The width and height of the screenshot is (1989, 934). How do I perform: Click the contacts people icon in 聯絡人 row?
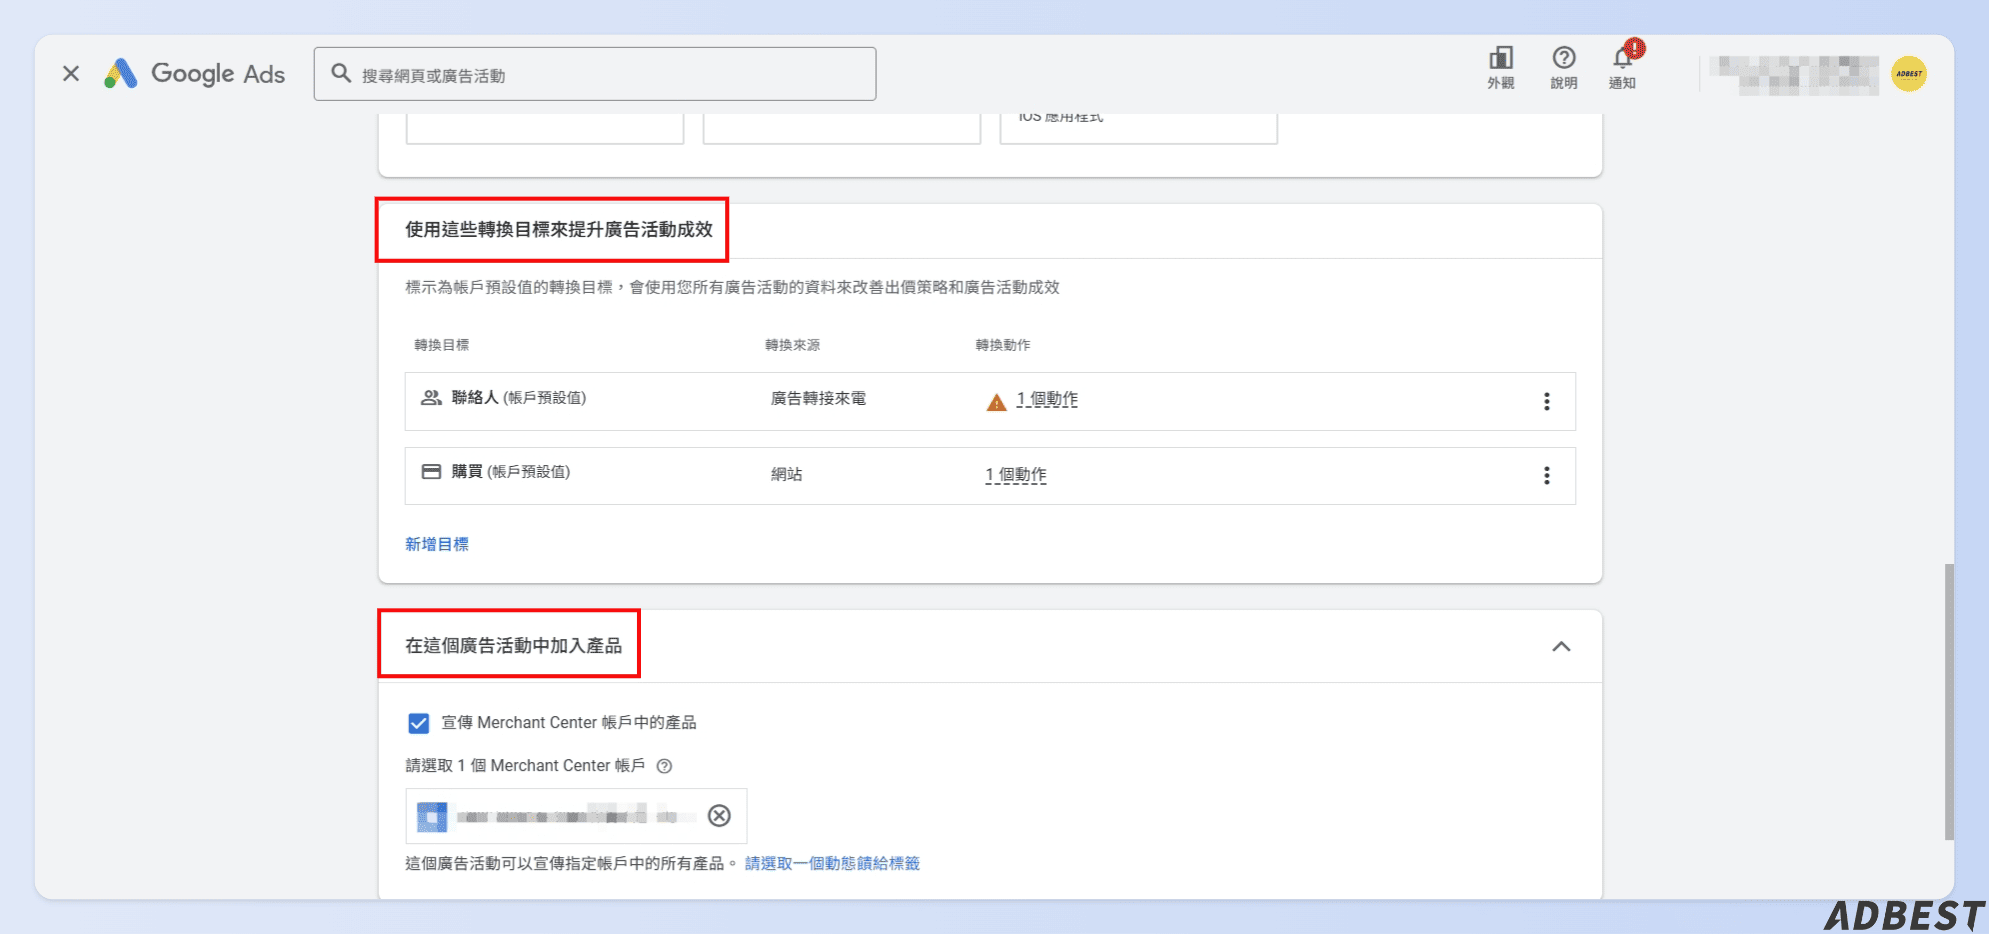coord(431,397)
